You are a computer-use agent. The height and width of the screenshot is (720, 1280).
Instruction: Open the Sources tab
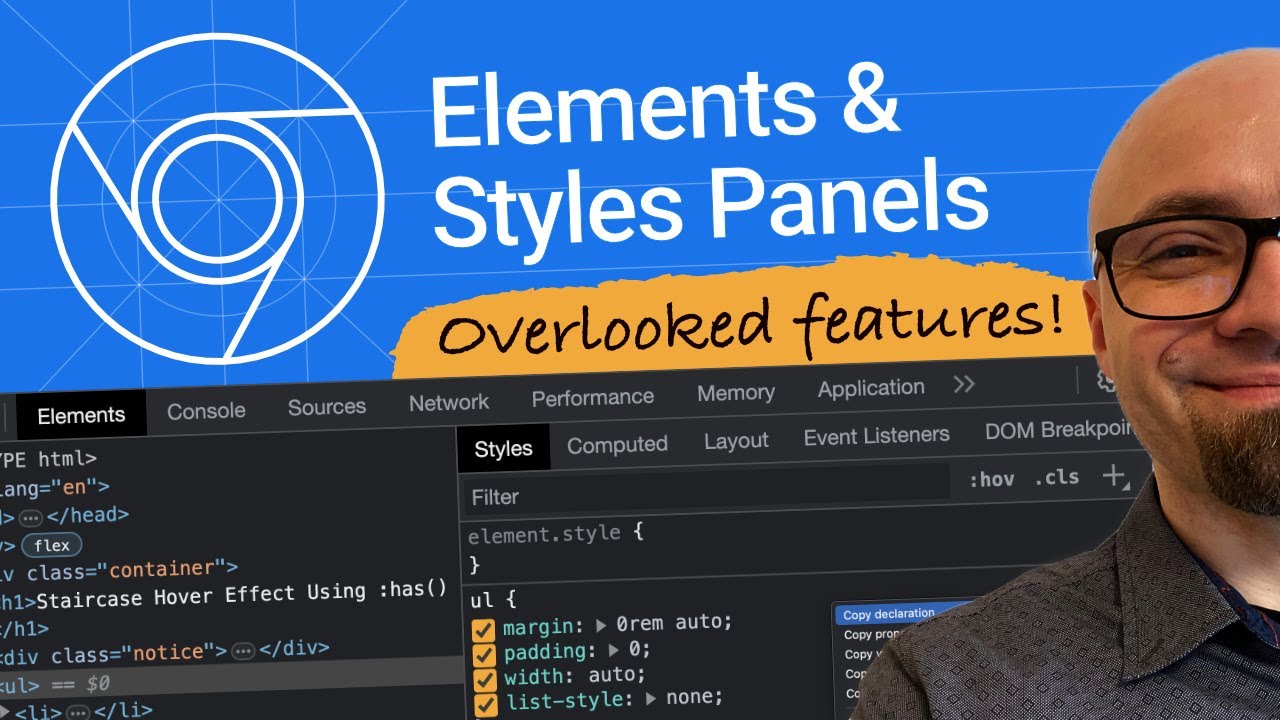pos(327,407)
